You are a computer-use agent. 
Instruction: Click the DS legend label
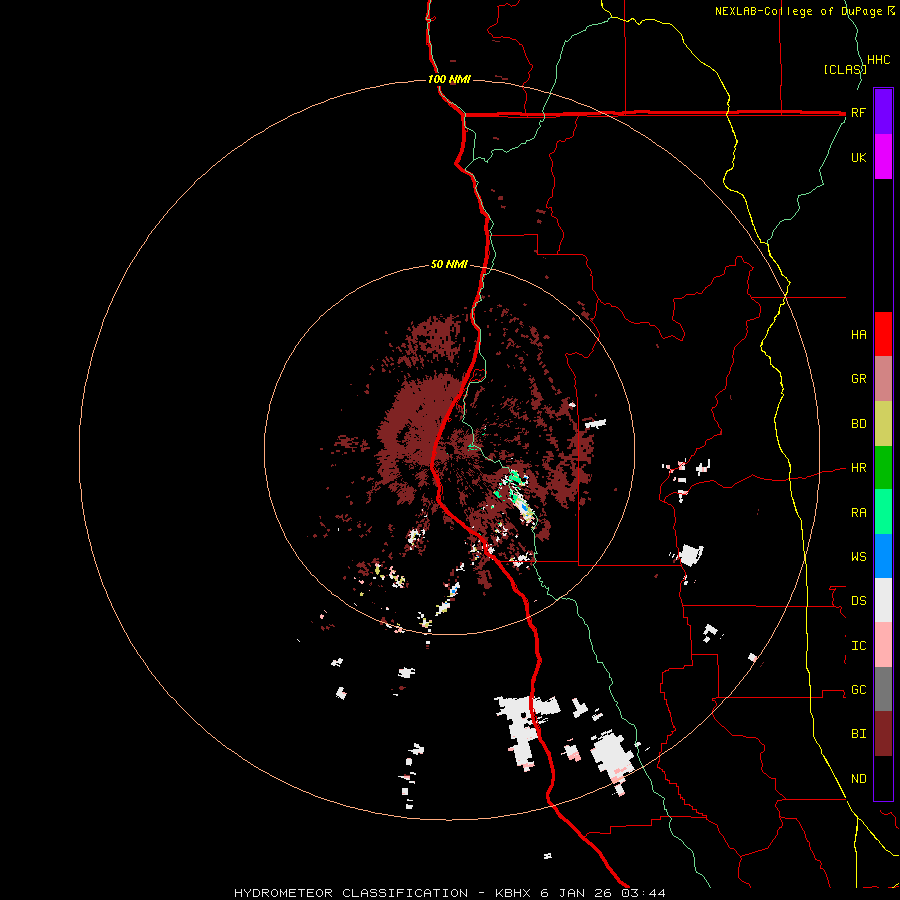click(858, 601)
